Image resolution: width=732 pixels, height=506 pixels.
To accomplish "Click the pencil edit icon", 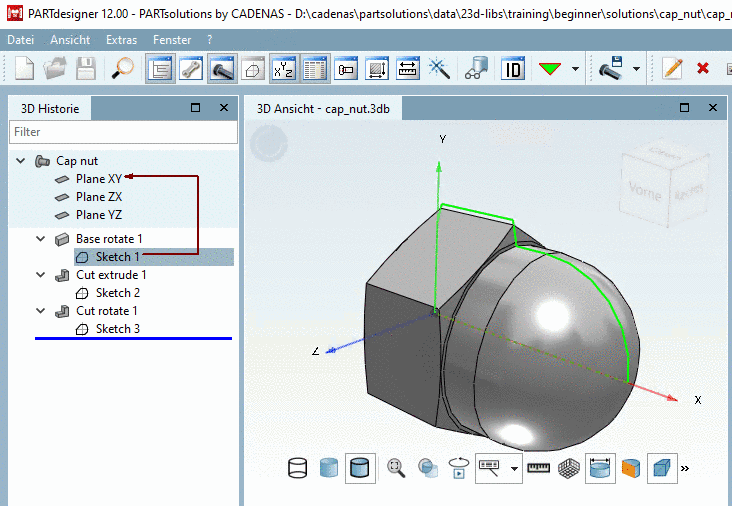I will tap(673, 69).
